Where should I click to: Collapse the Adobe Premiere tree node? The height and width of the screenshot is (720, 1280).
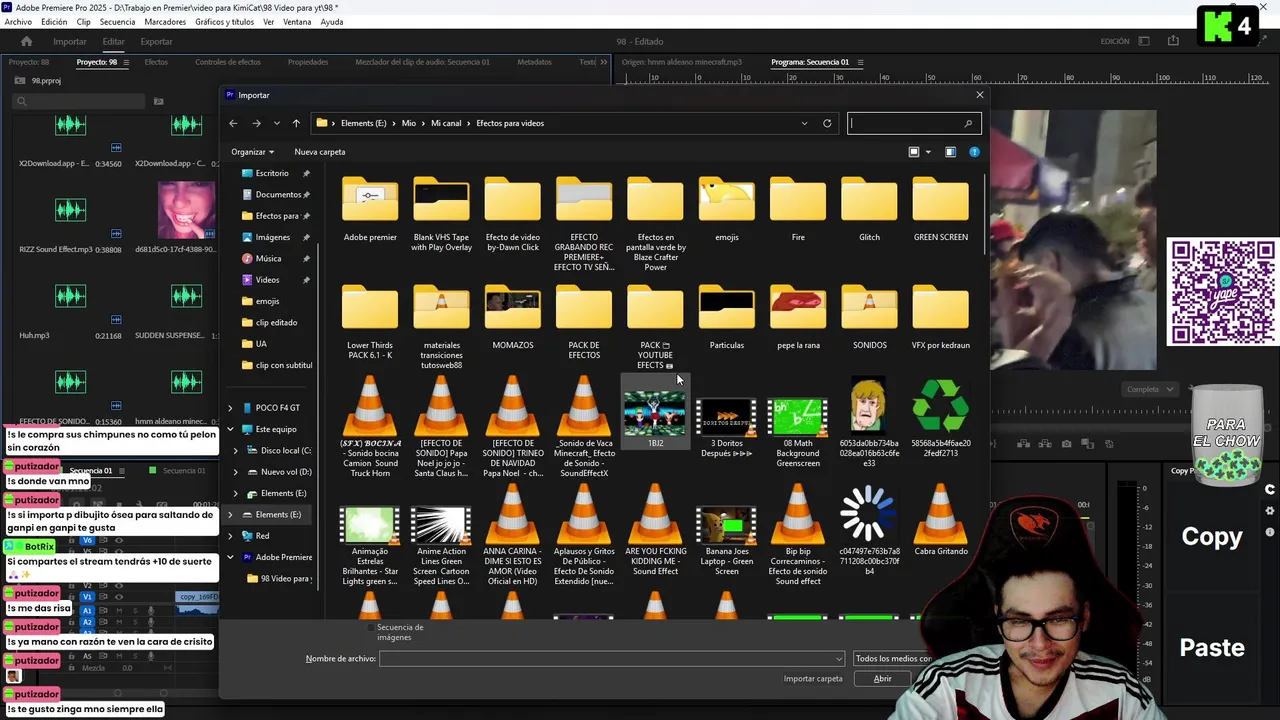coord(231,557)
